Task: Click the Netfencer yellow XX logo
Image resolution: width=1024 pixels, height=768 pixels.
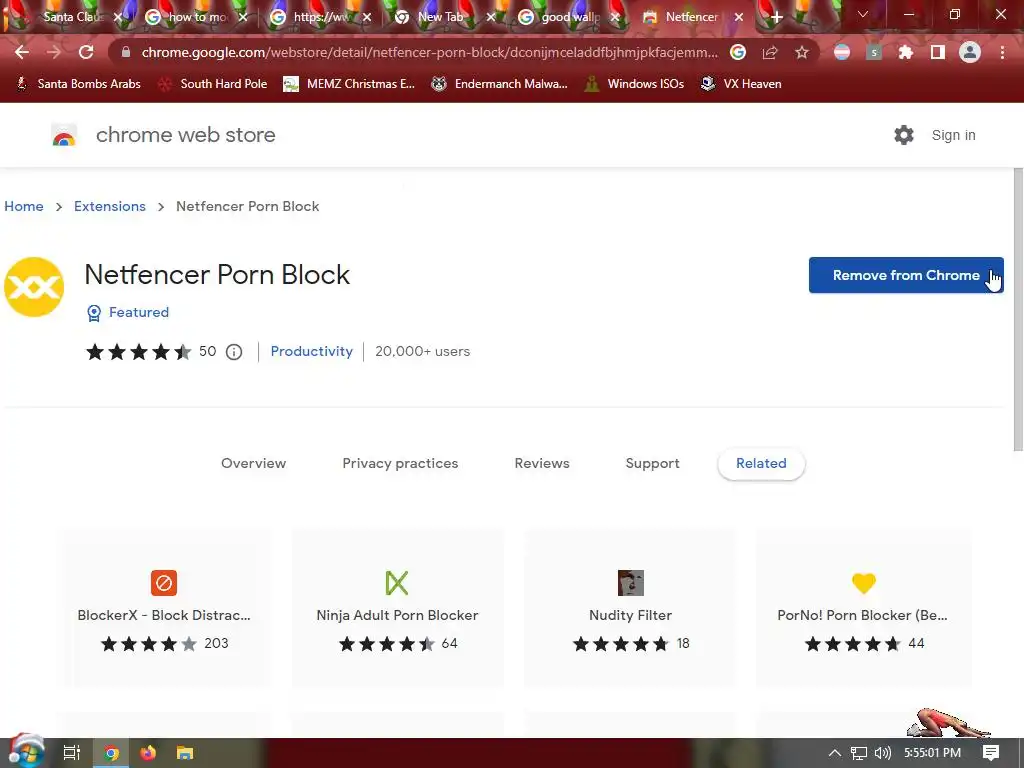Action: pyautogui.click(x=34, y=287)
